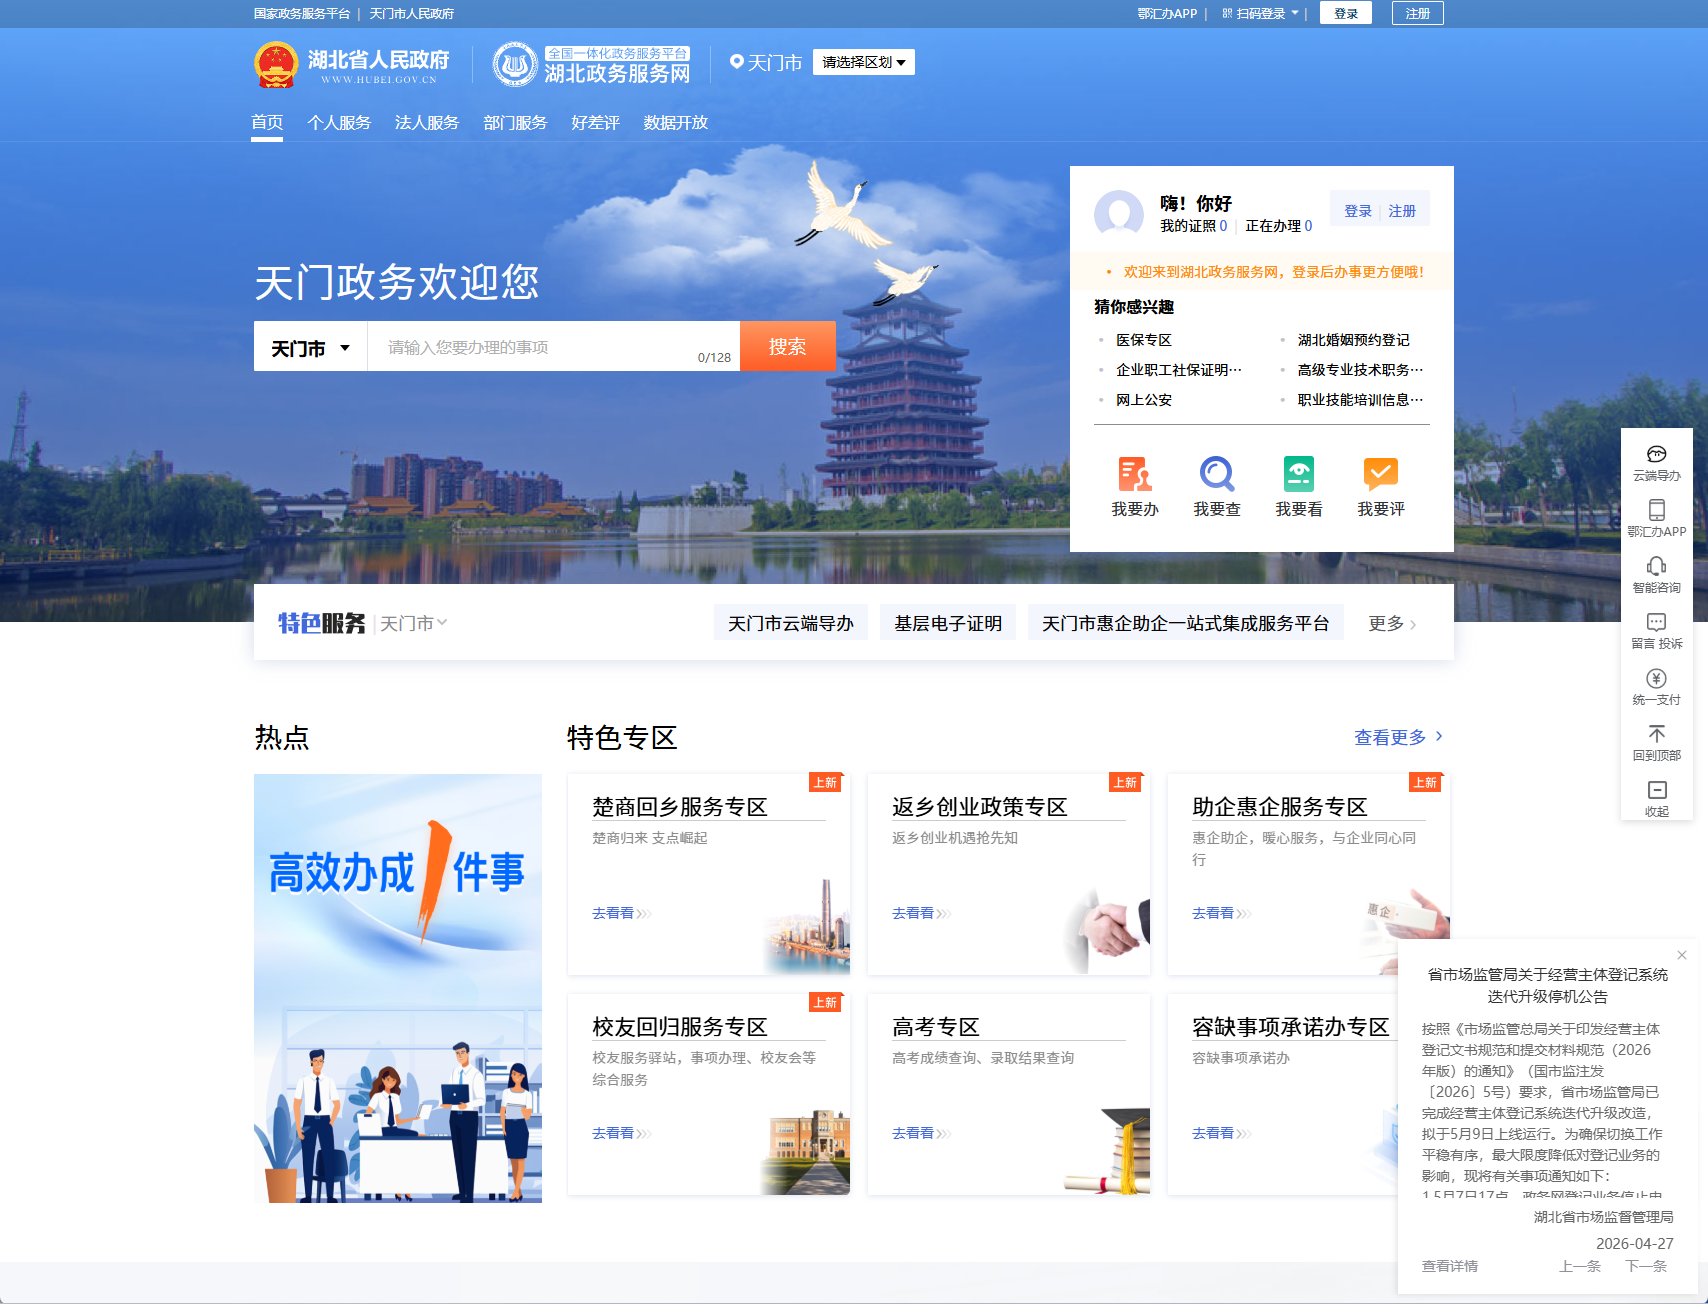Close the announcement popup
The width and height of the screenshot is (1708, 1304).
(1682, 955)
